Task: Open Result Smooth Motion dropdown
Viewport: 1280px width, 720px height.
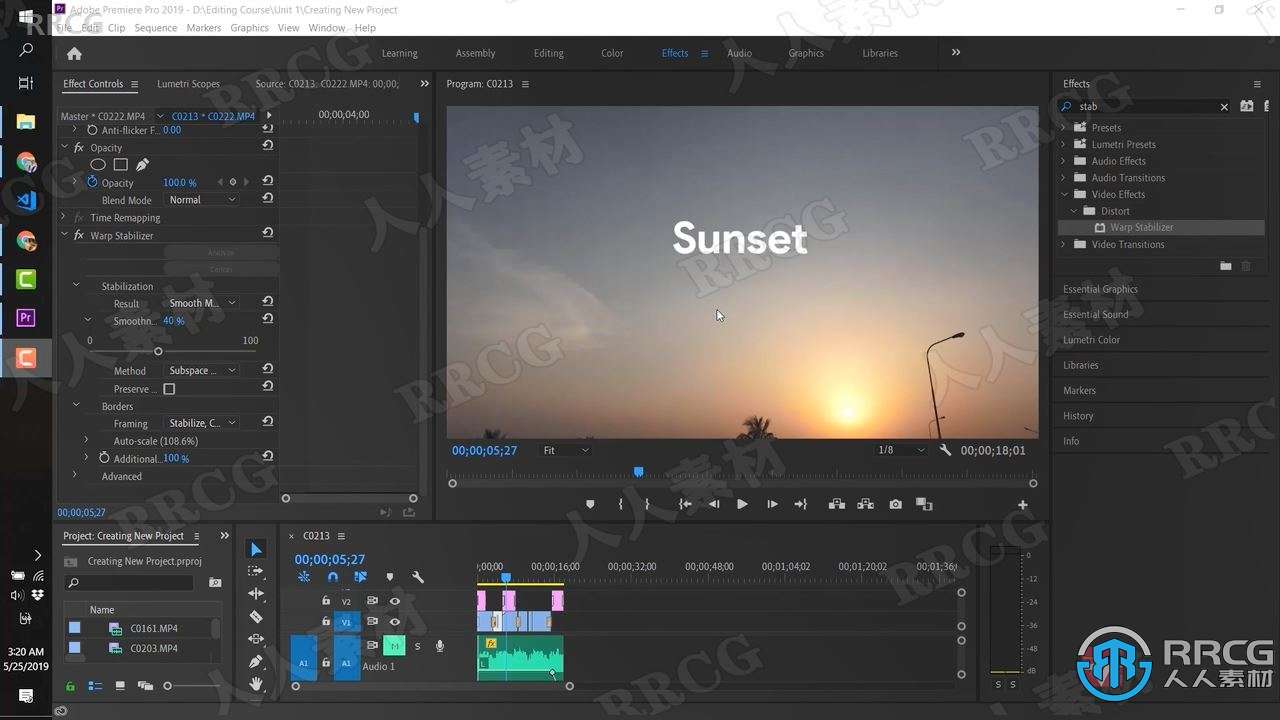Action: pyautogui.click(x=201, y=303)
